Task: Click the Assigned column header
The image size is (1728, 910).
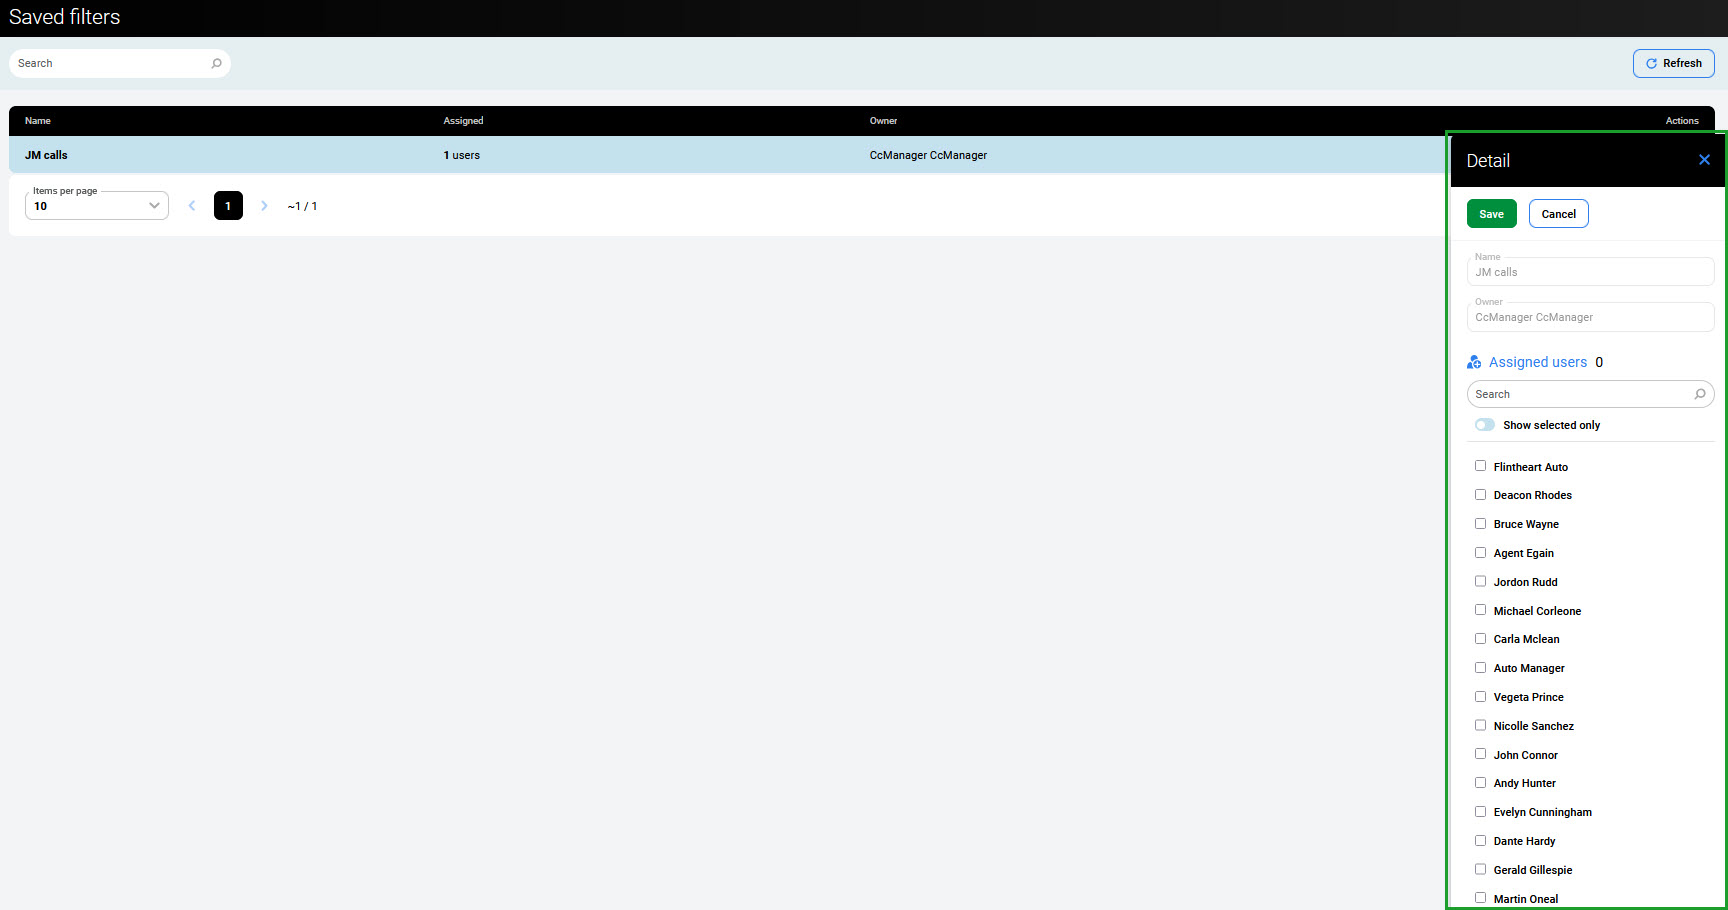Action: [463, 121]
